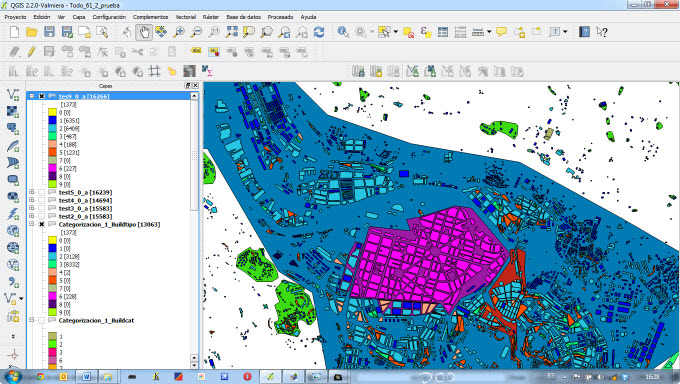Open the What's This help icon
This screenshot has height=384, width=680.
point(602,32)
